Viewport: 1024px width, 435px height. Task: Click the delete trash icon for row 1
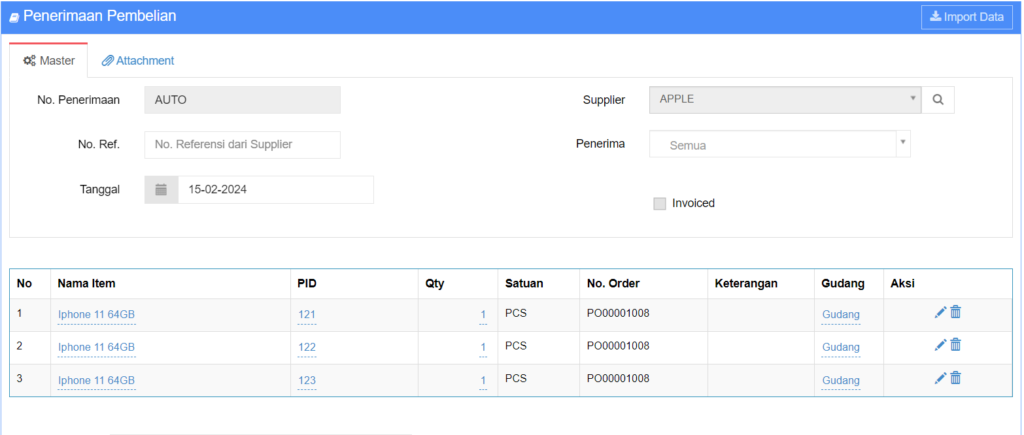coord(956,313)
